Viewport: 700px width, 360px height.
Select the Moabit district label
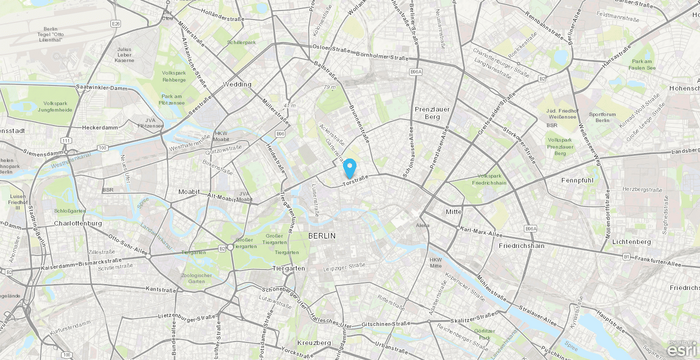click(188, 192)
